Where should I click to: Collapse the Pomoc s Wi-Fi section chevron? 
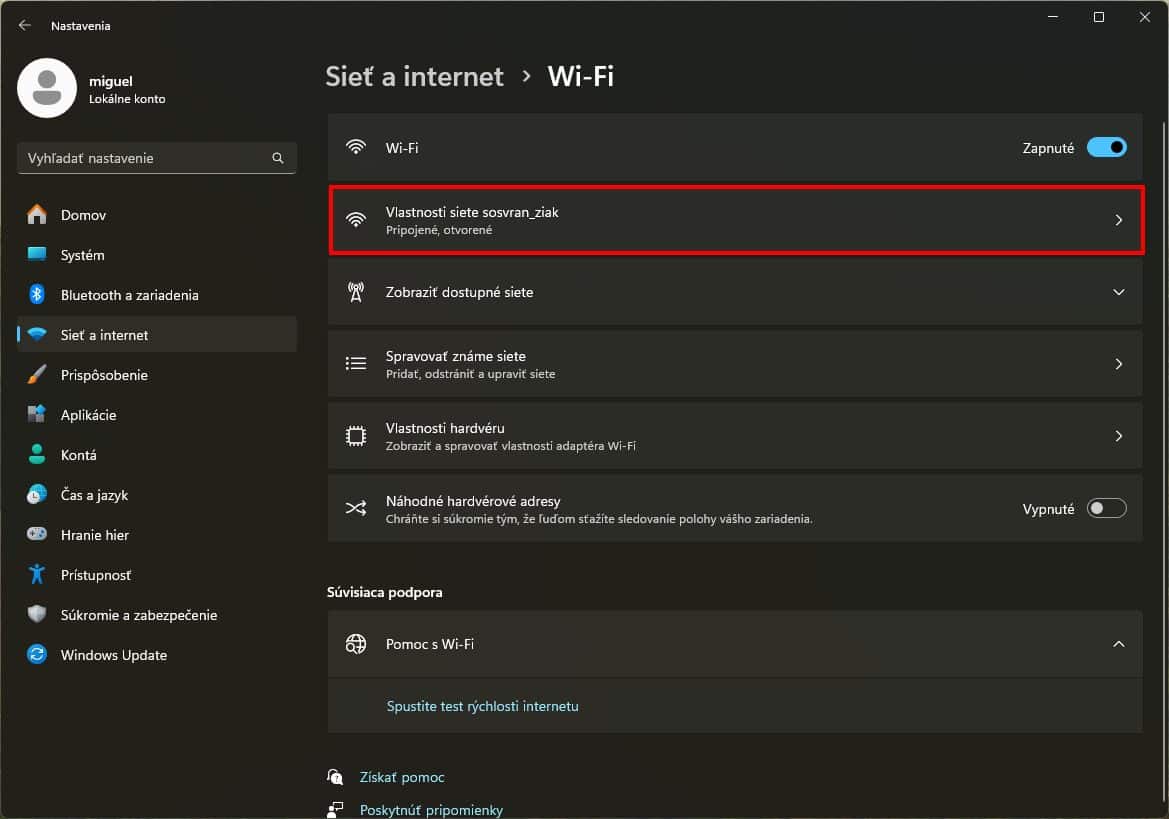click(x=1118, y=644)
